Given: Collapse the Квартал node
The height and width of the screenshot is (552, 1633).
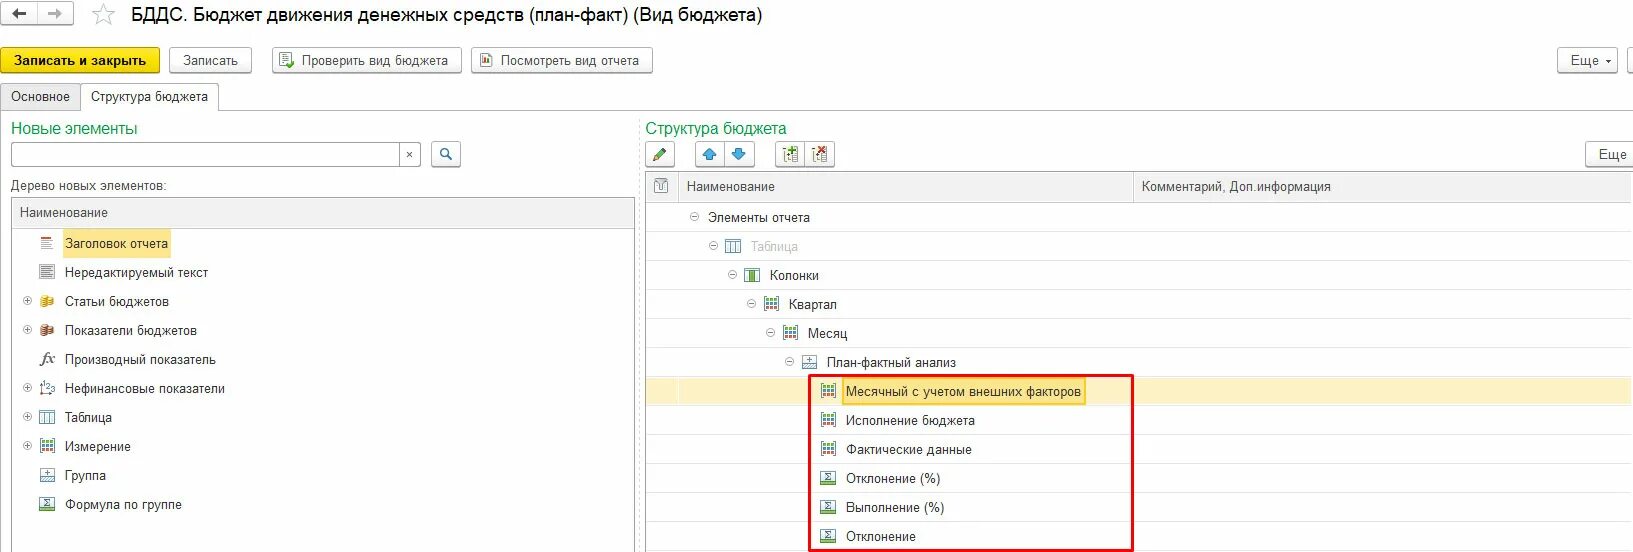Looking at the screenshot, I should [x=751, y=304].
